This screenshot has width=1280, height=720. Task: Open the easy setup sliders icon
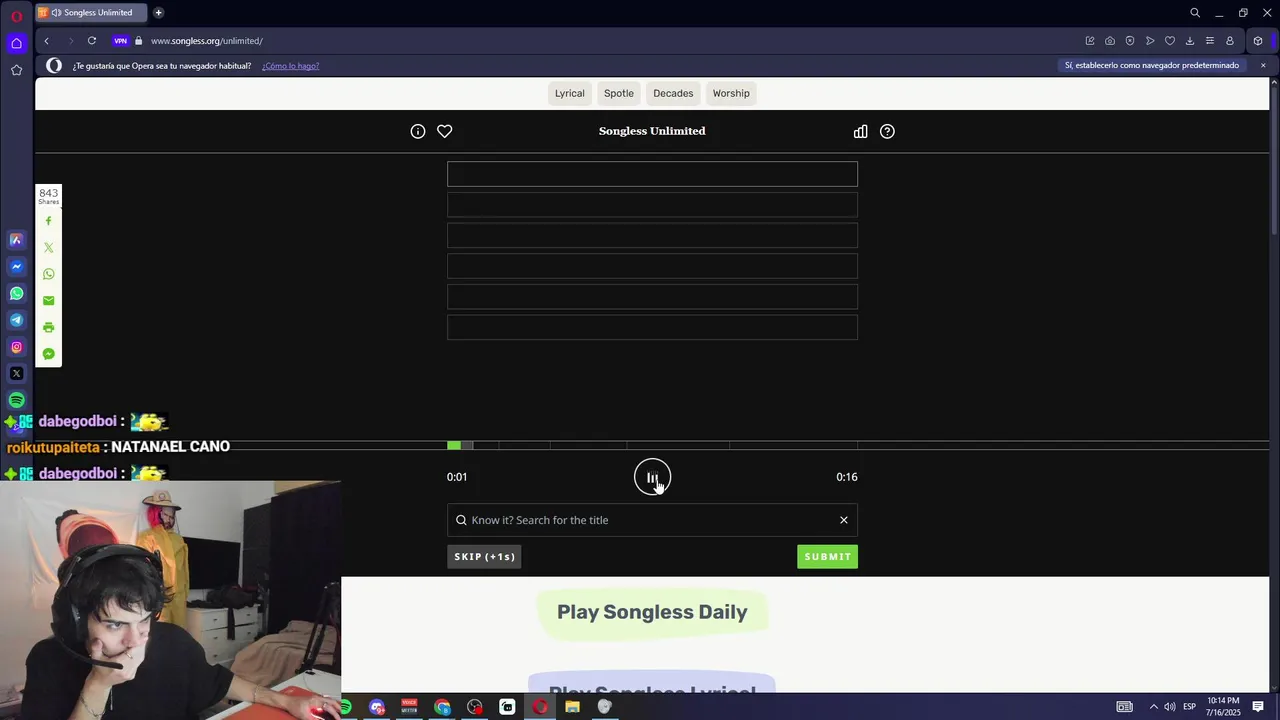pyautogui.click(x=1210, y=41)
